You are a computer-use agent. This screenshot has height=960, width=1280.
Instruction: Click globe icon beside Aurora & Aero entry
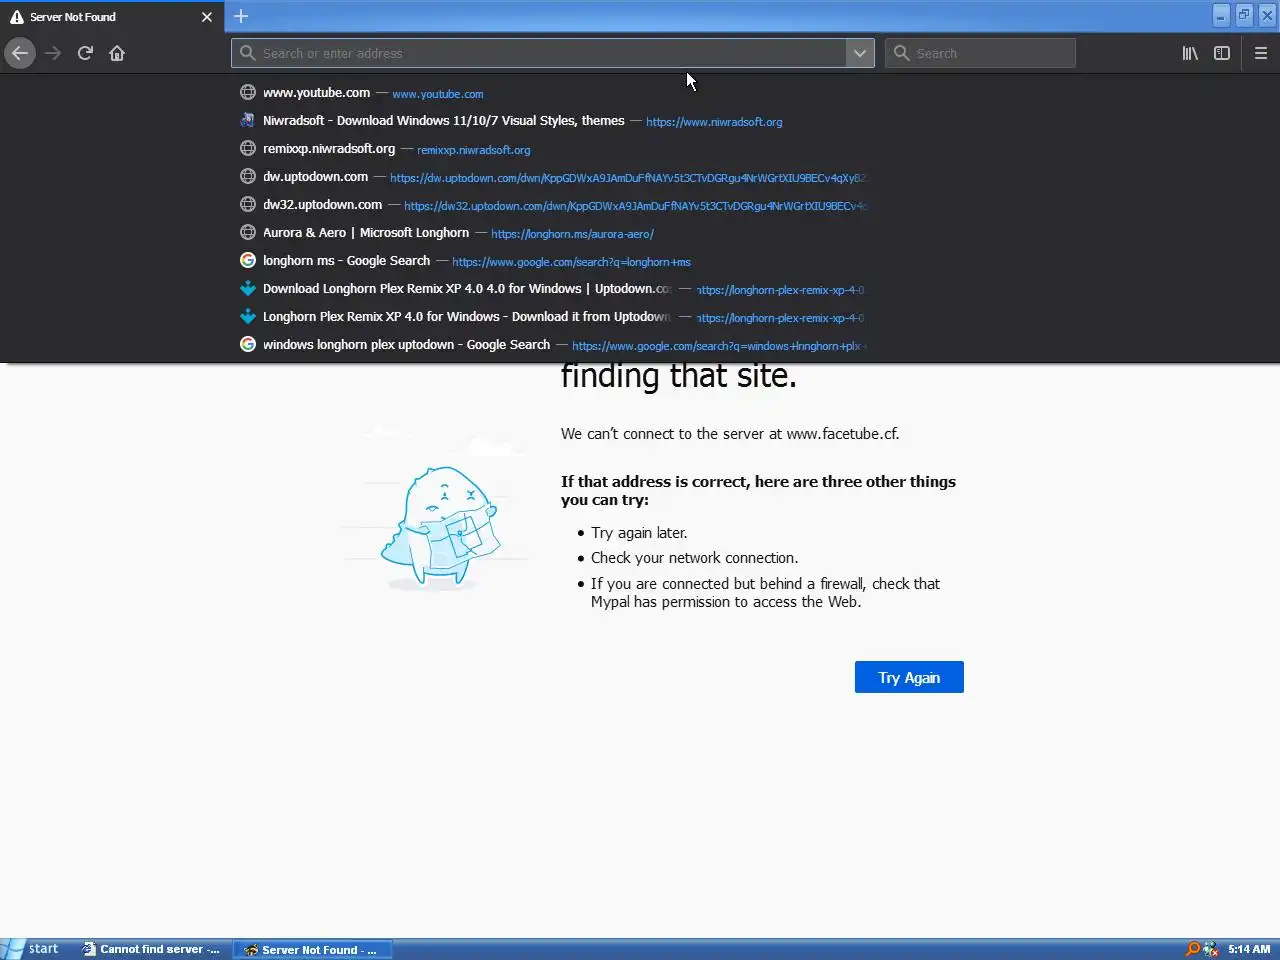[x=248, y=232]
